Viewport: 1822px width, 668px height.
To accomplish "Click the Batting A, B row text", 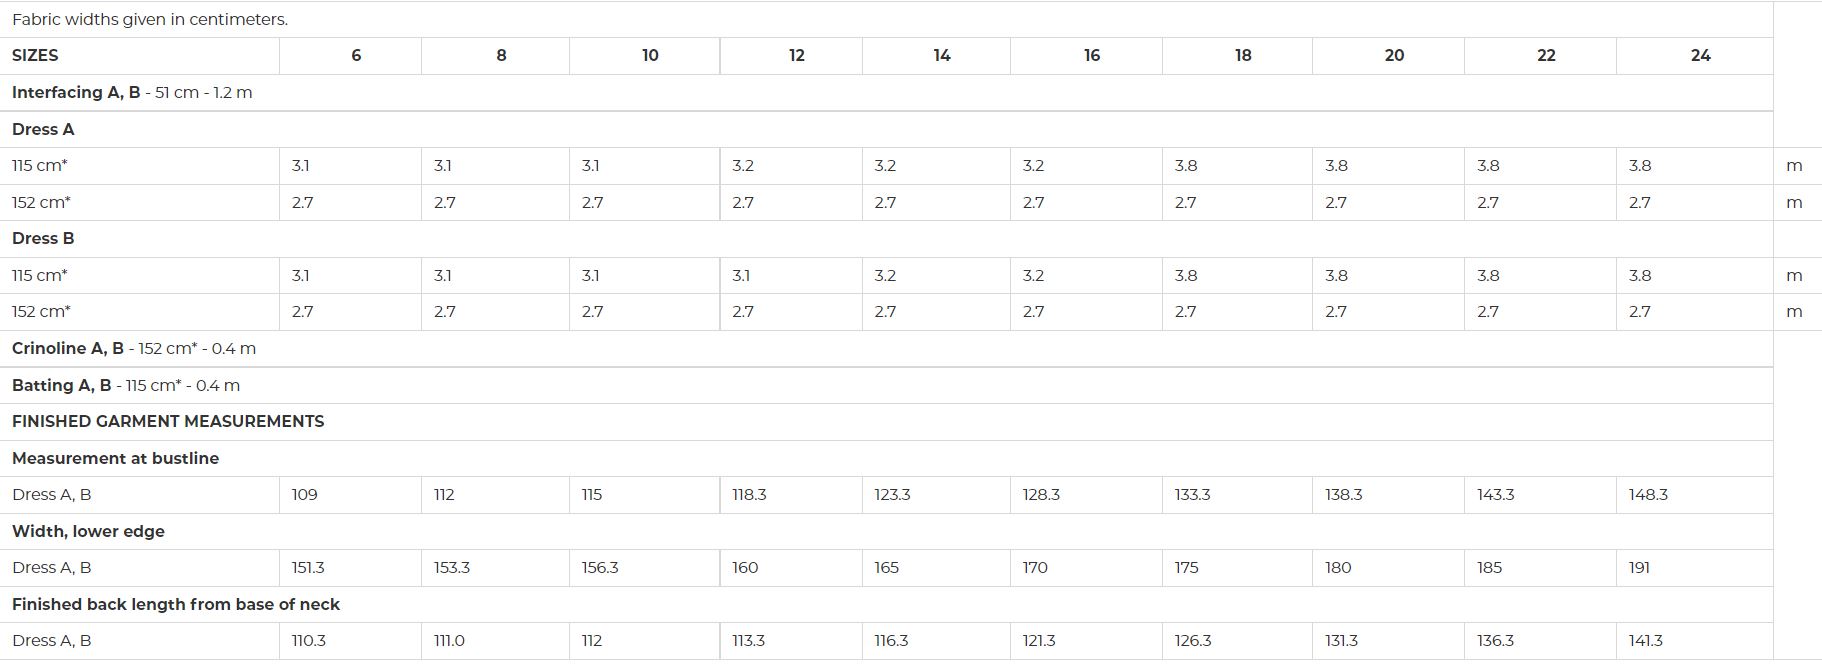I will pos(126,385).
